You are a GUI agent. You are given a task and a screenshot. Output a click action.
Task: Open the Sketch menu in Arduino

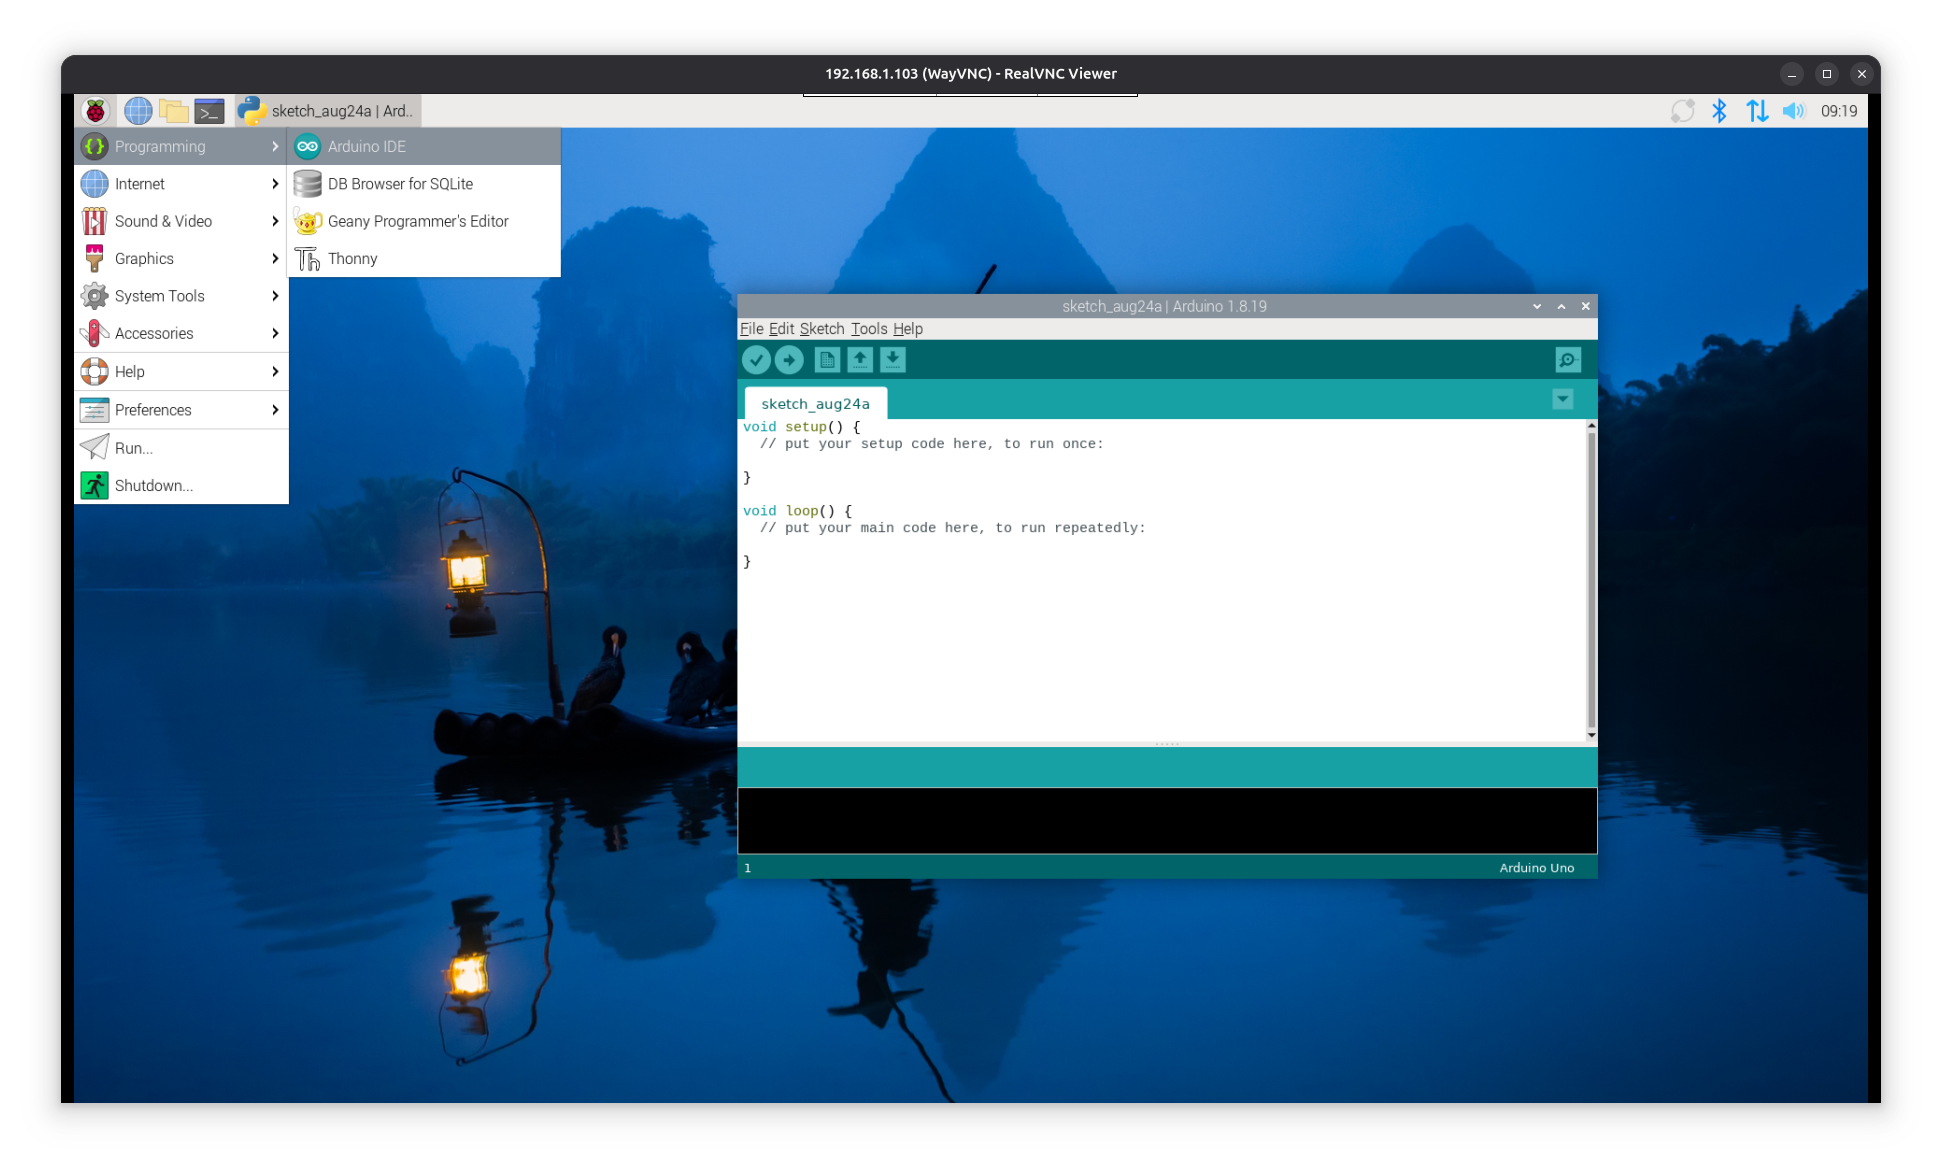click(821, 329)
